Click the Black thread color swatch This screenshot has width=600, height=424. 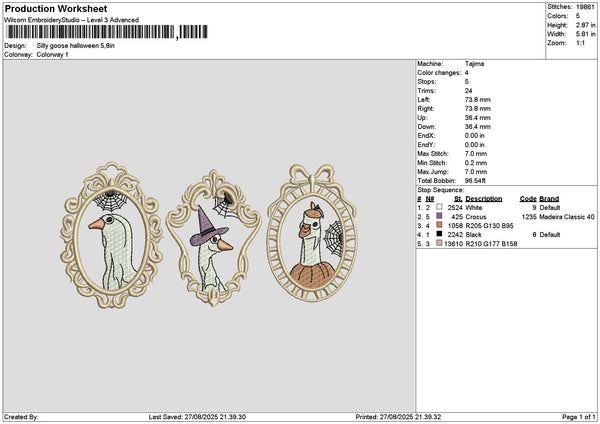tap(439, 234)
